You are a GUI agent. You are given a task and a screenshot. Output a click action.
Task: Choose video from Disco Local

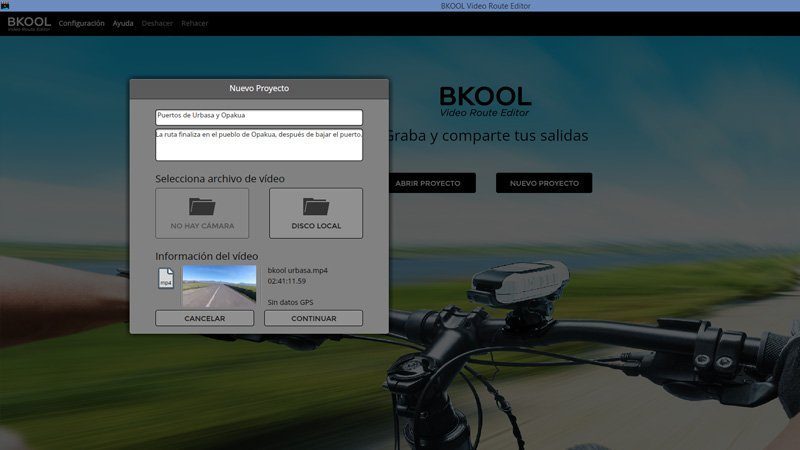click(316, 213)
